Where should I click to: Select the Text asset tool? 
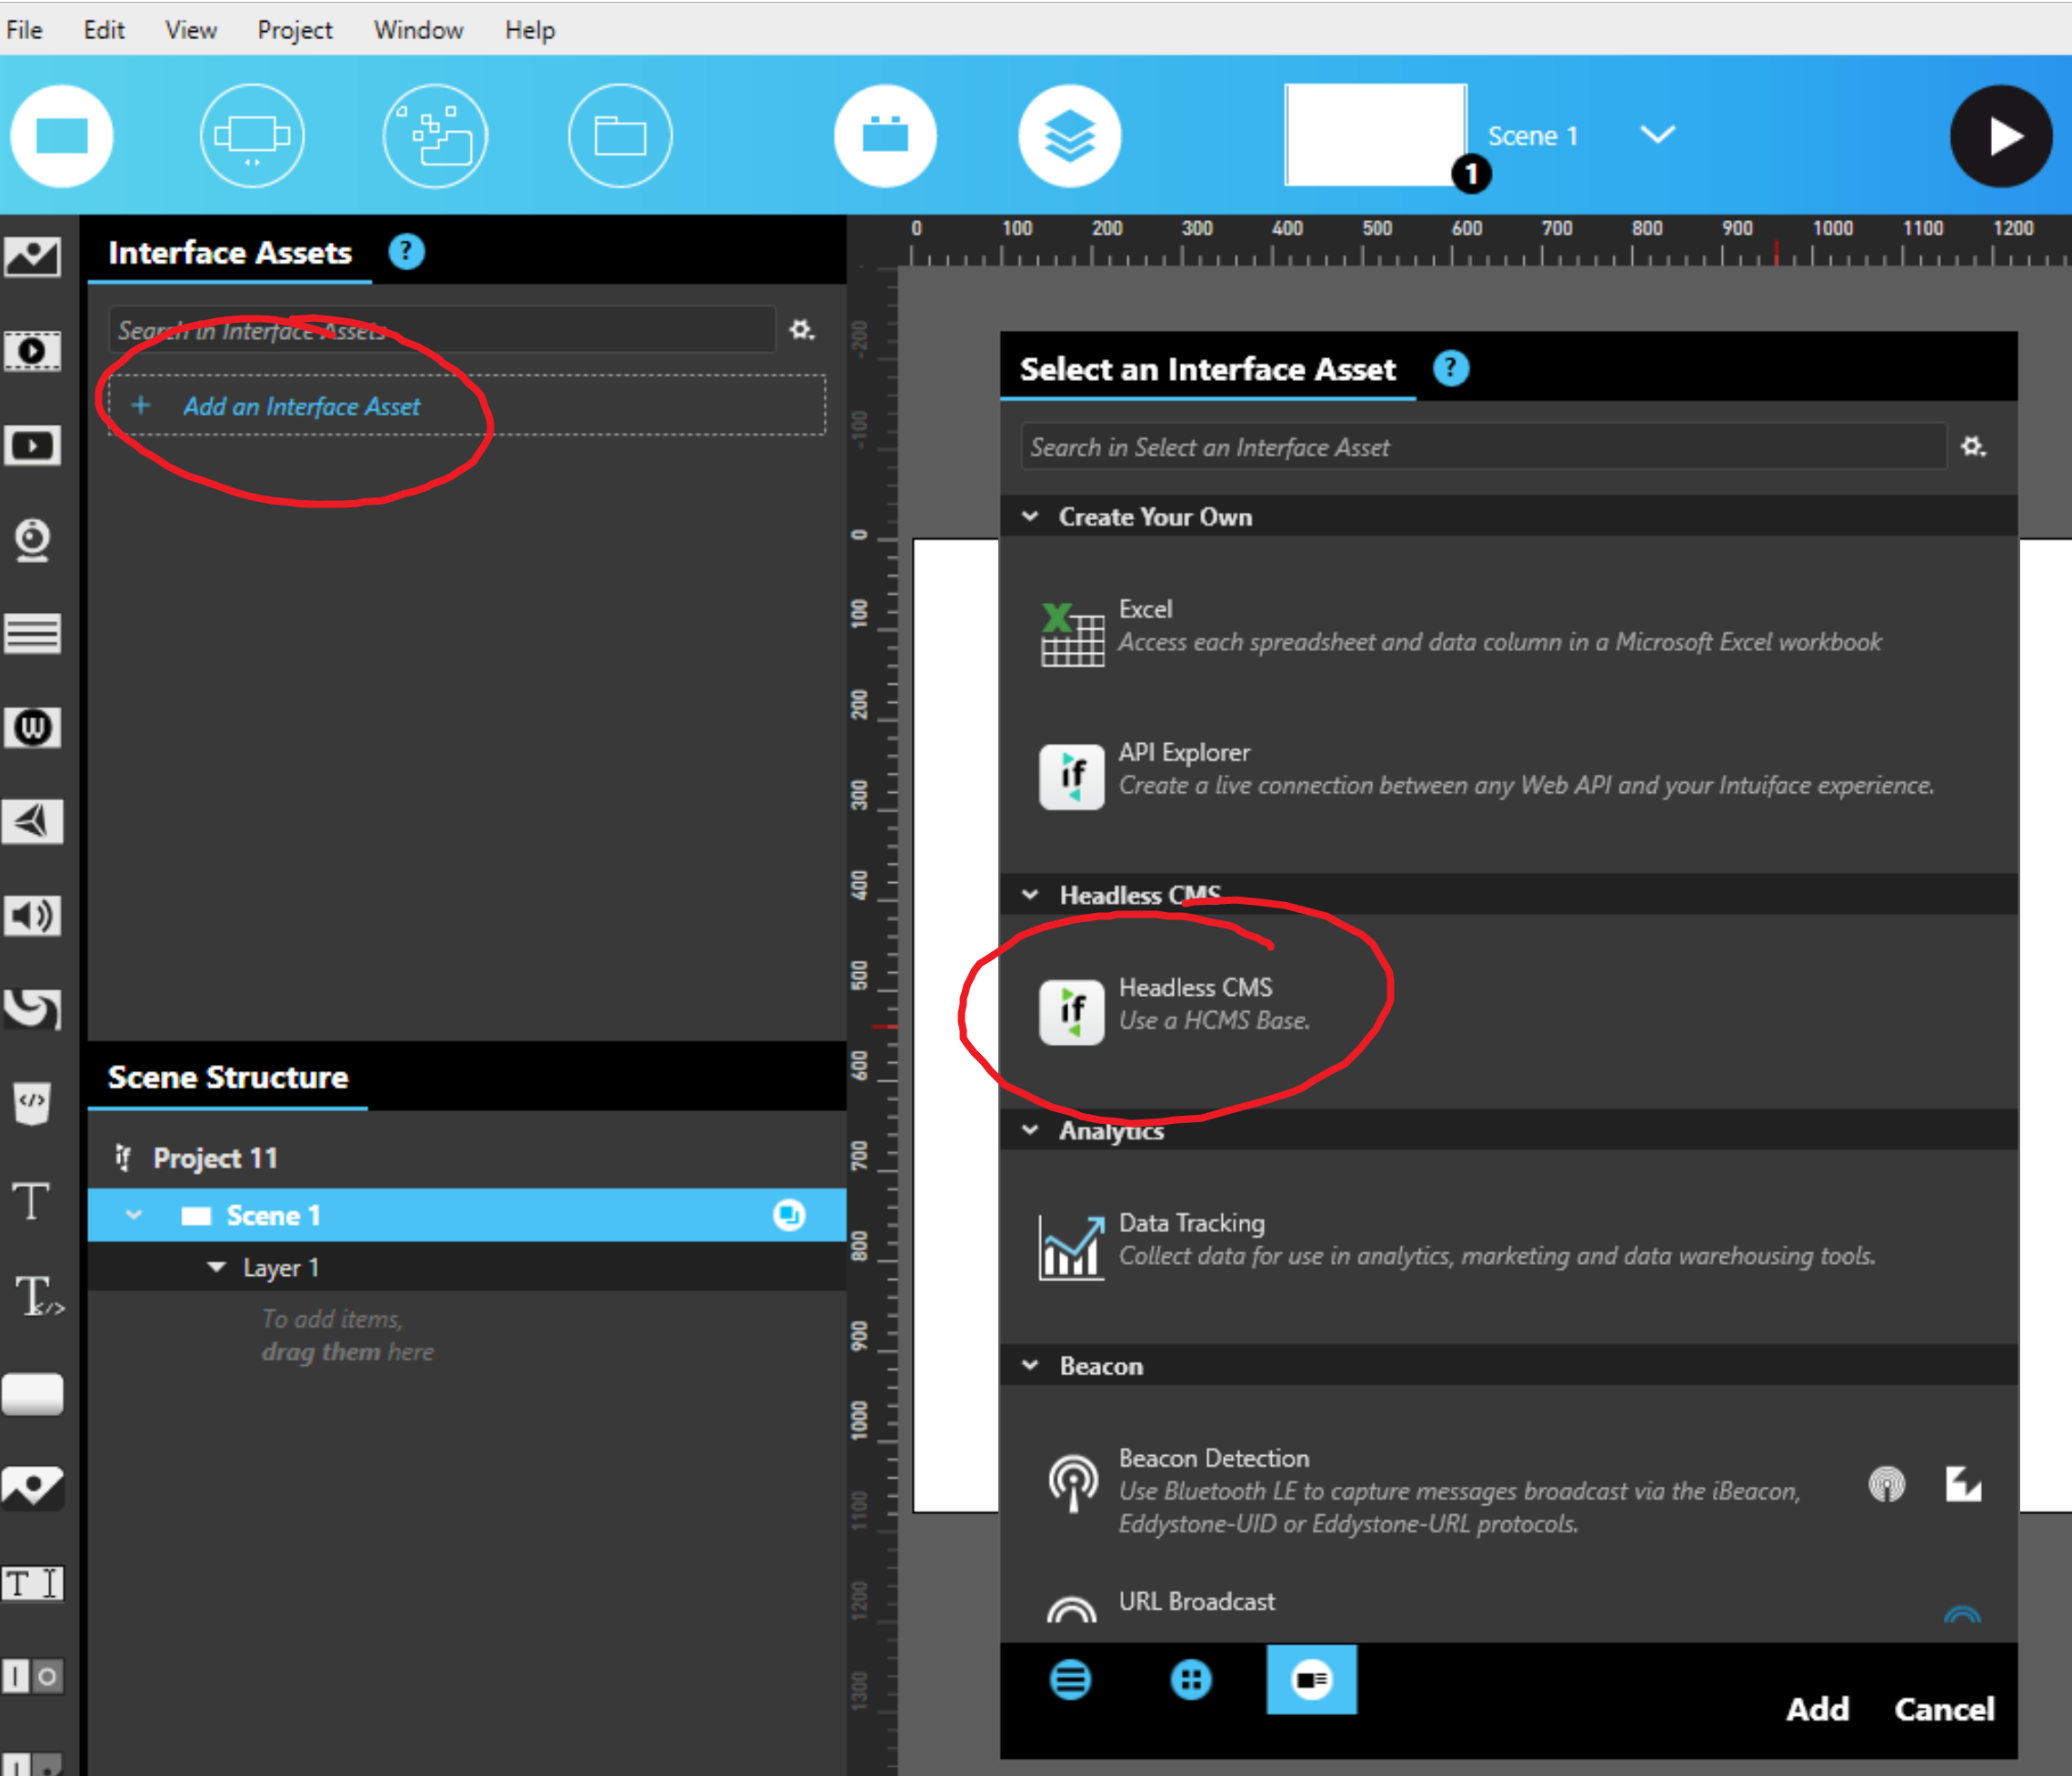tap(30, 1200)
